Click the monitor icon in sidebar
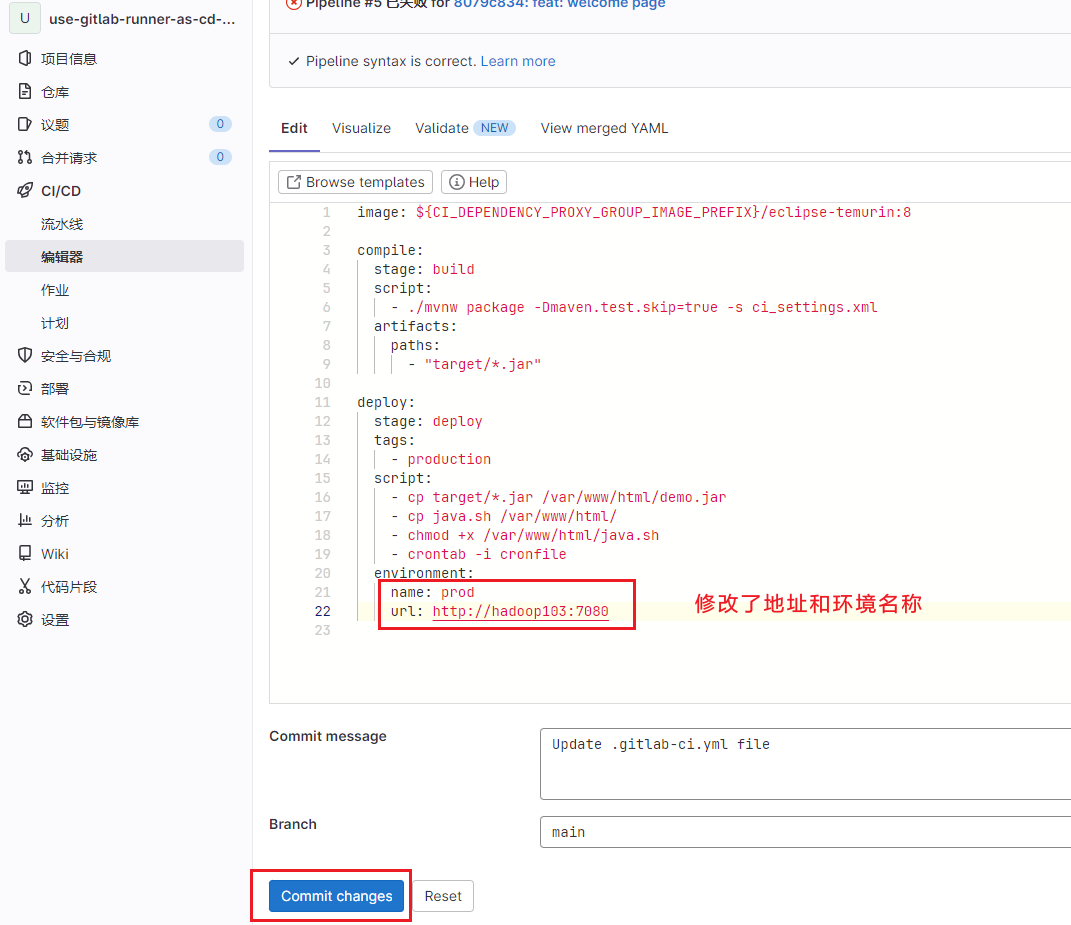 (25, 488)
